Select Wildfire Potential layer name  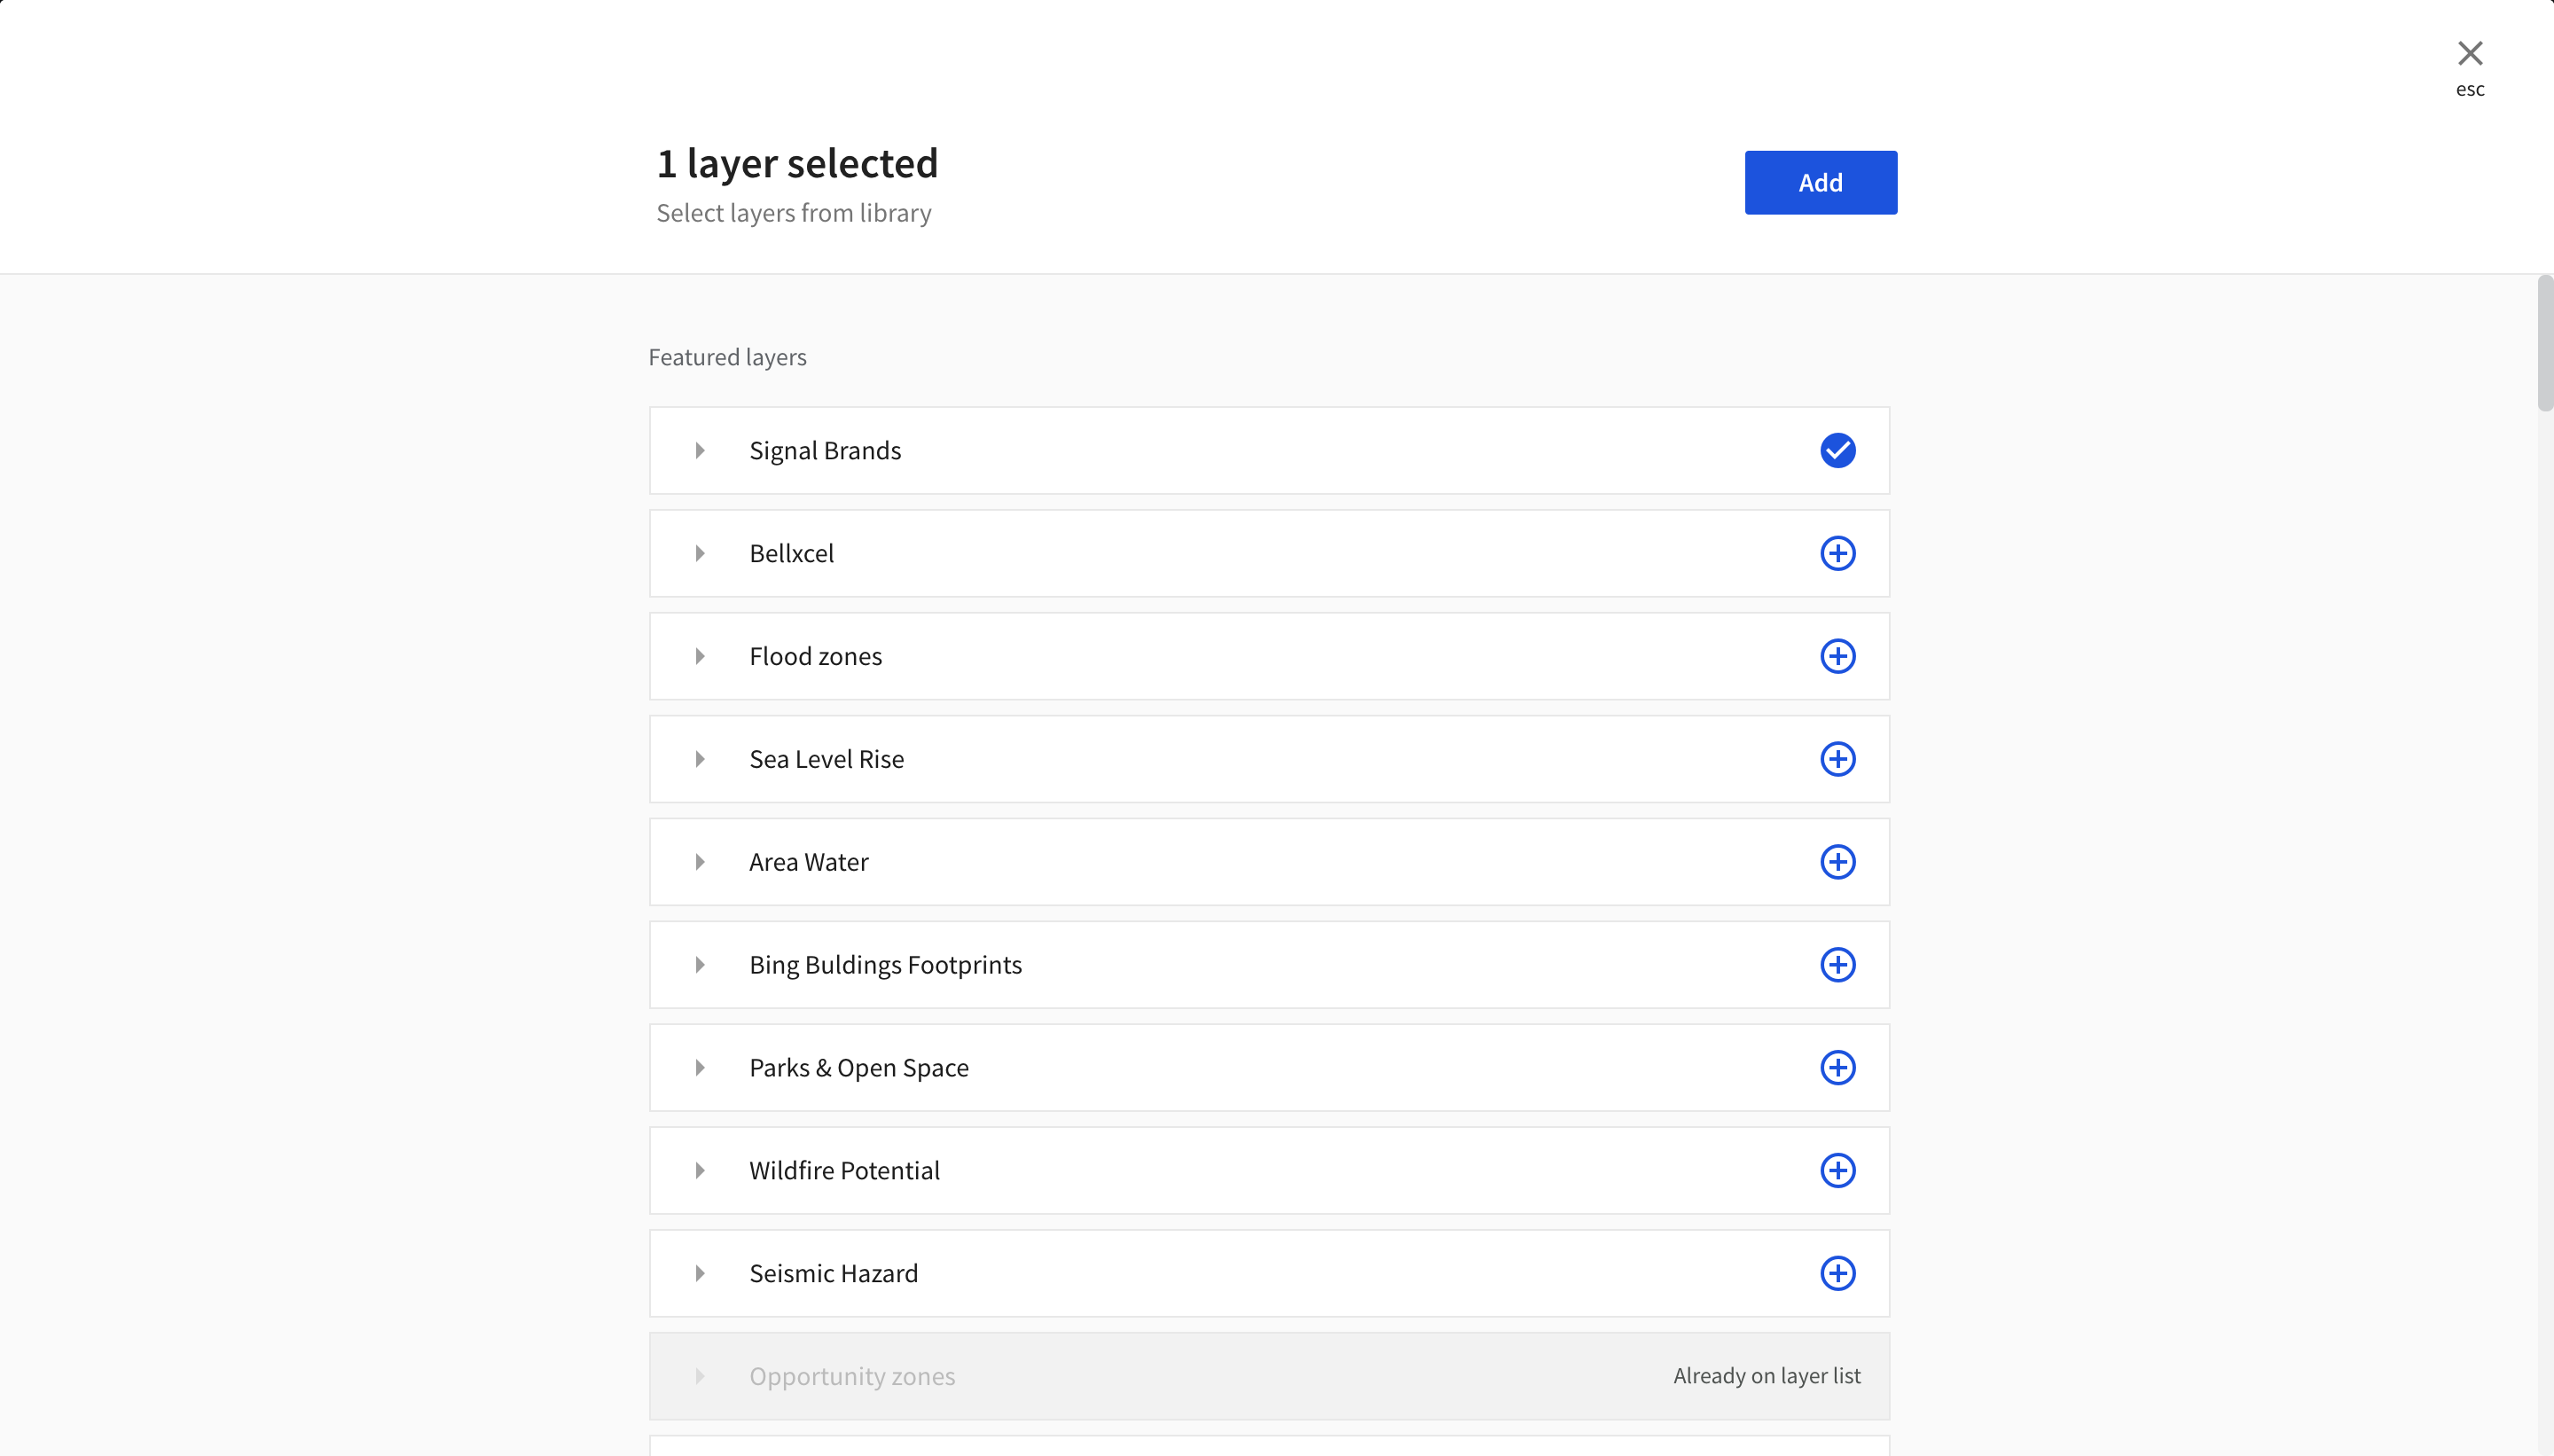point(844,1170)
